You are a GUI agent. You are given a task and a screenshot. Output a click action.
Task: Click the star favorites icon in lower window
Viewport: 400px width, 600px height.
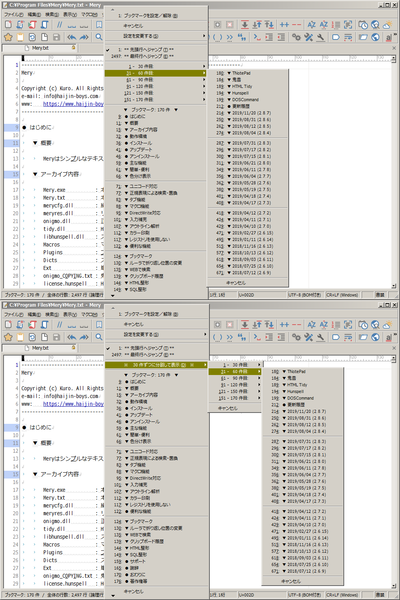pyautogui.click(x=8, y=337)
